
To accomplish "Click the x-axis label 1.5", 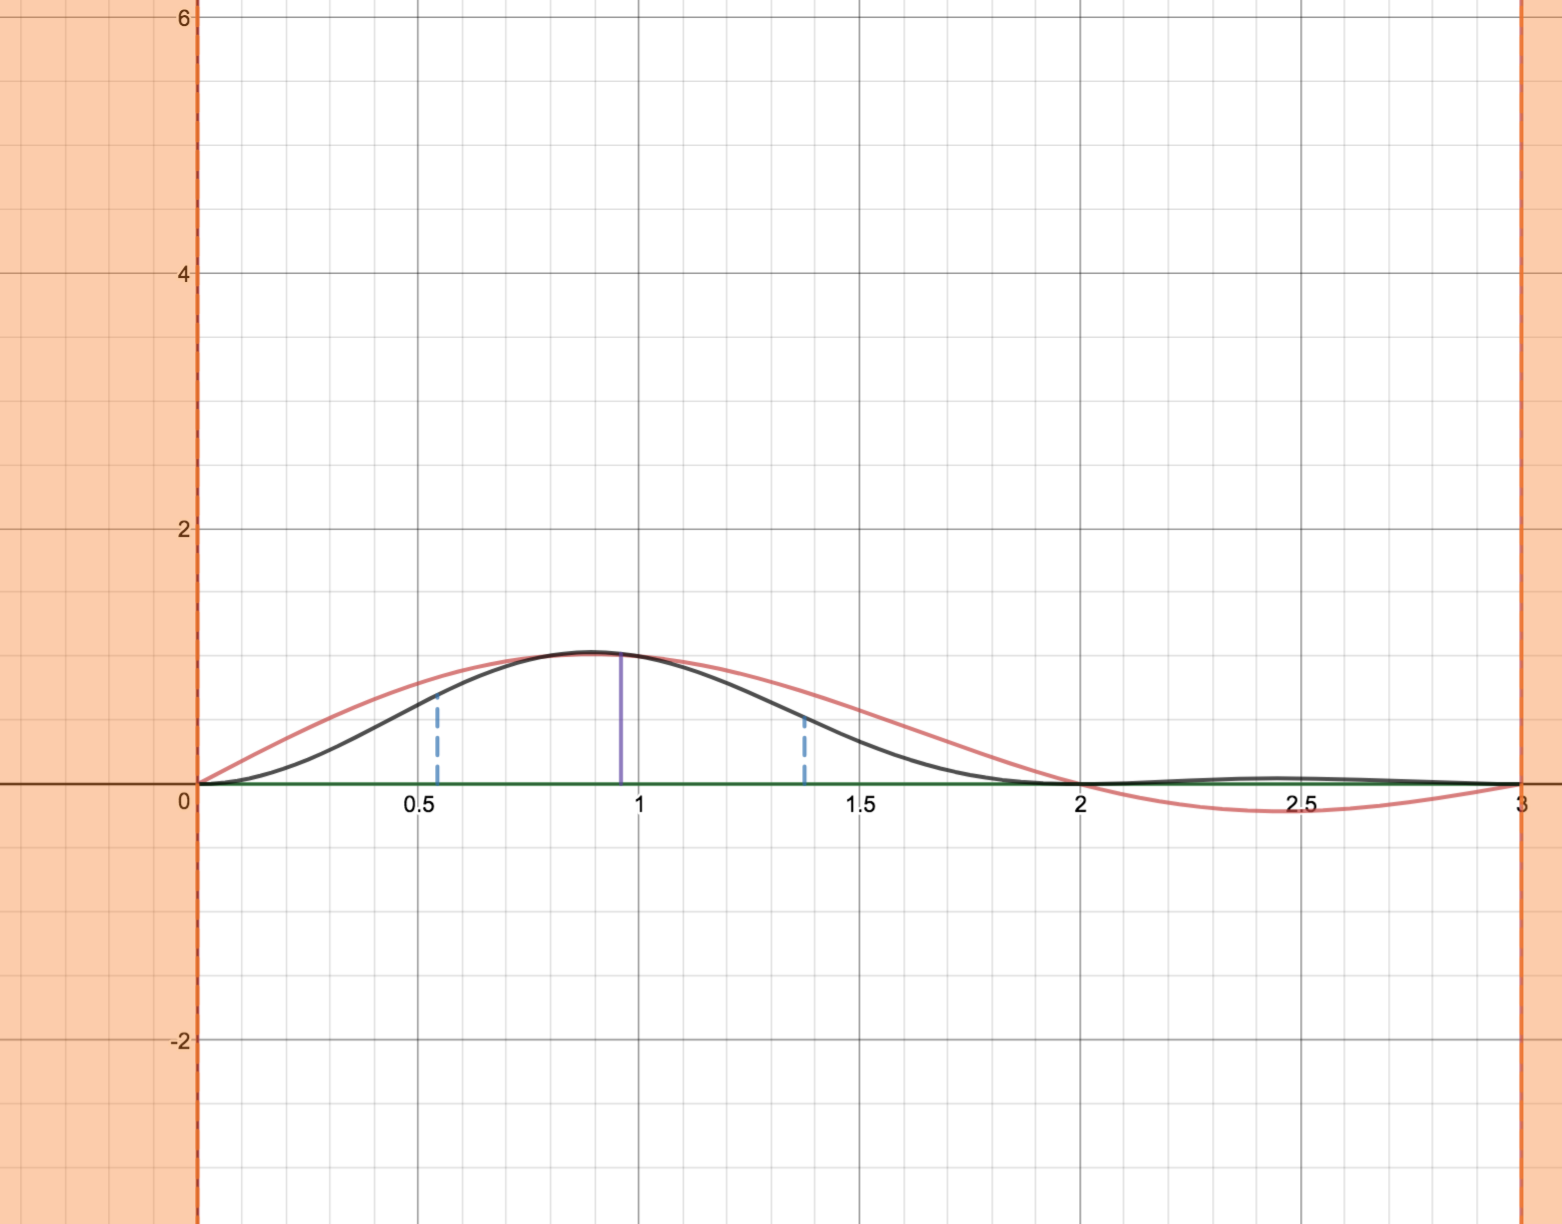I will (x=860, y=805).
